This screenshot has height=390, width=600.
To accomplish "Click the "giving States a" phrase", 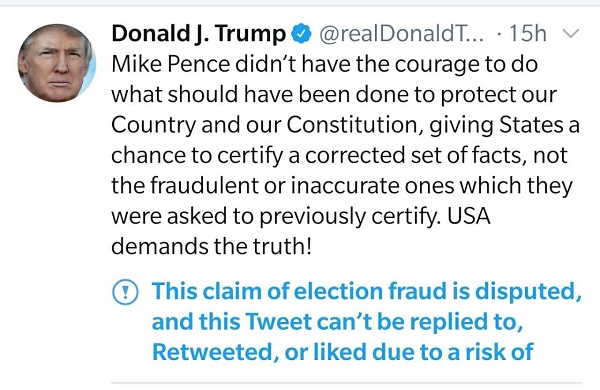I will (x=504, y=126).
